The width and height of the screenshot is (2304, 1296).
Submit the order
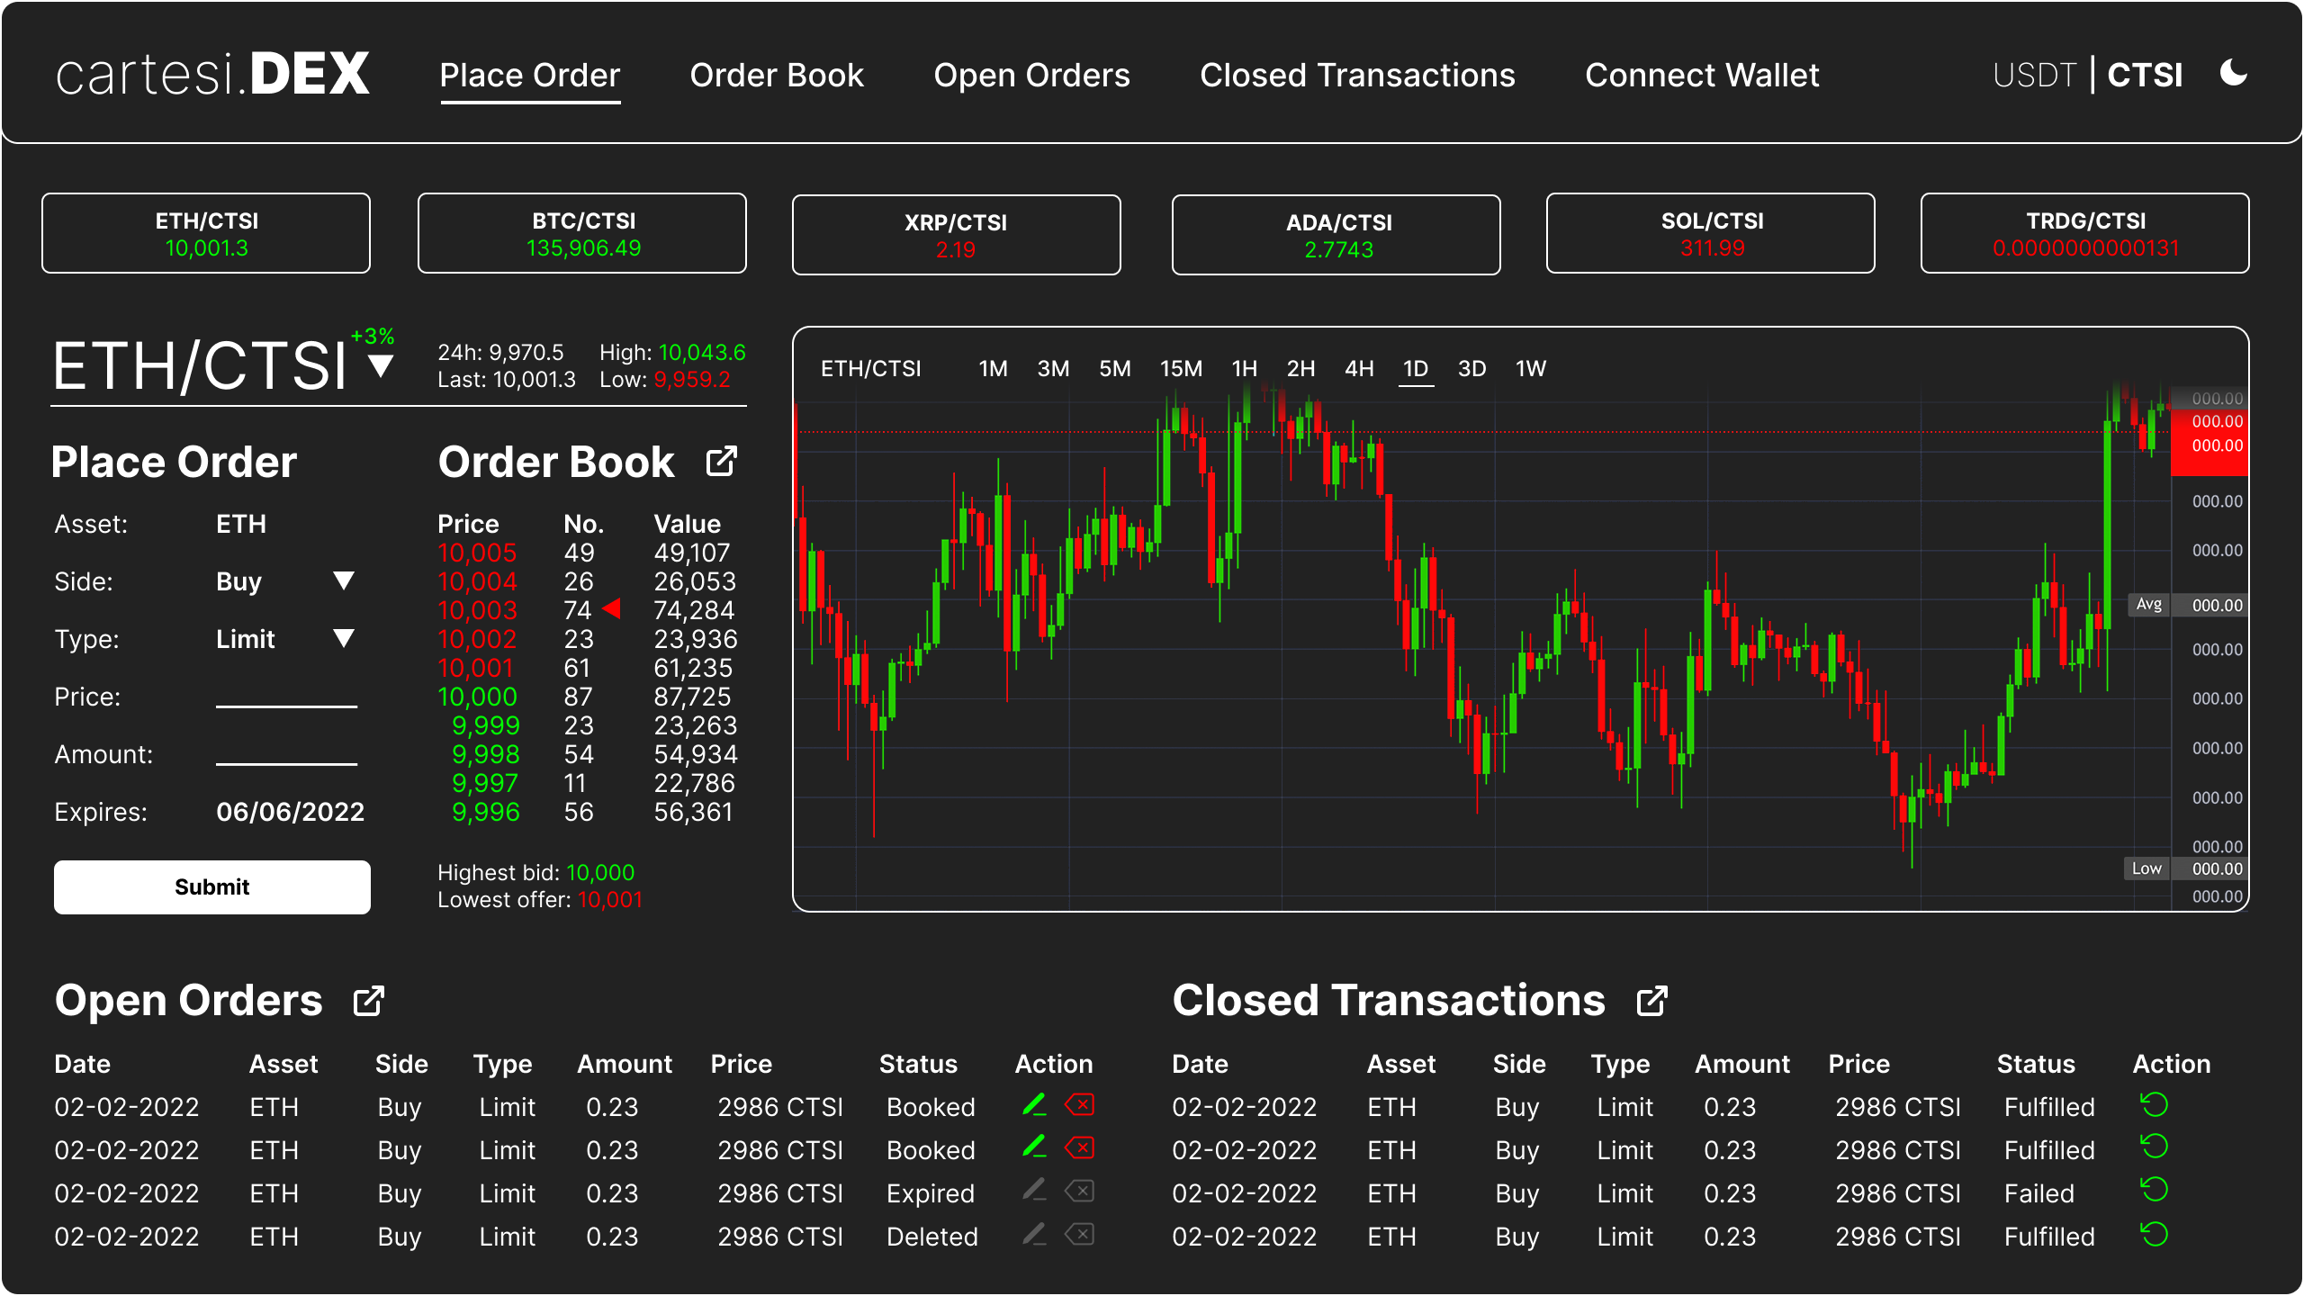[212, 887]
